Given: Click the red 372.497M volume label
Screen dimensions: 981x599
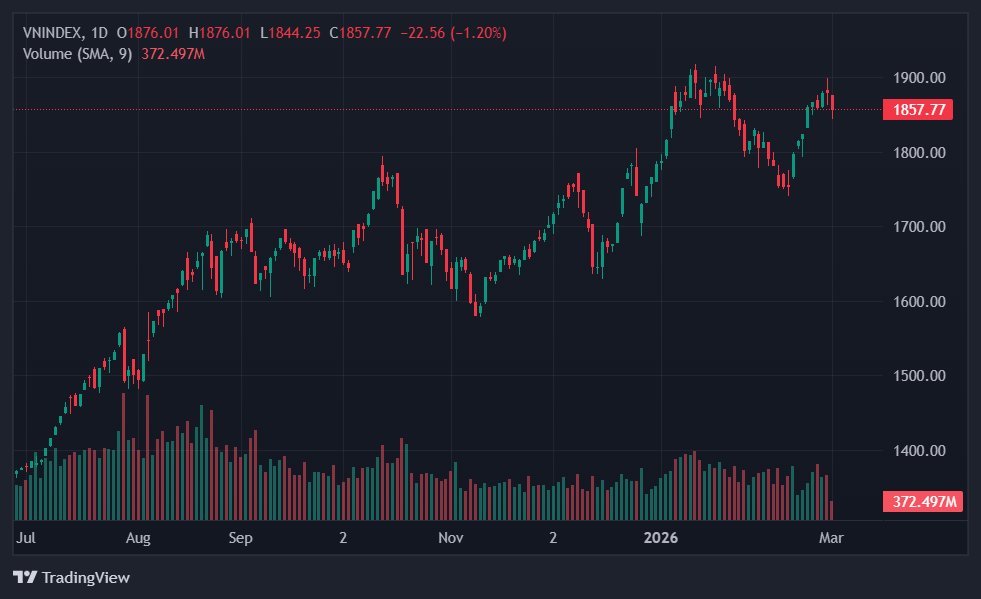Looking at the screenshot, I should (922, 502).
